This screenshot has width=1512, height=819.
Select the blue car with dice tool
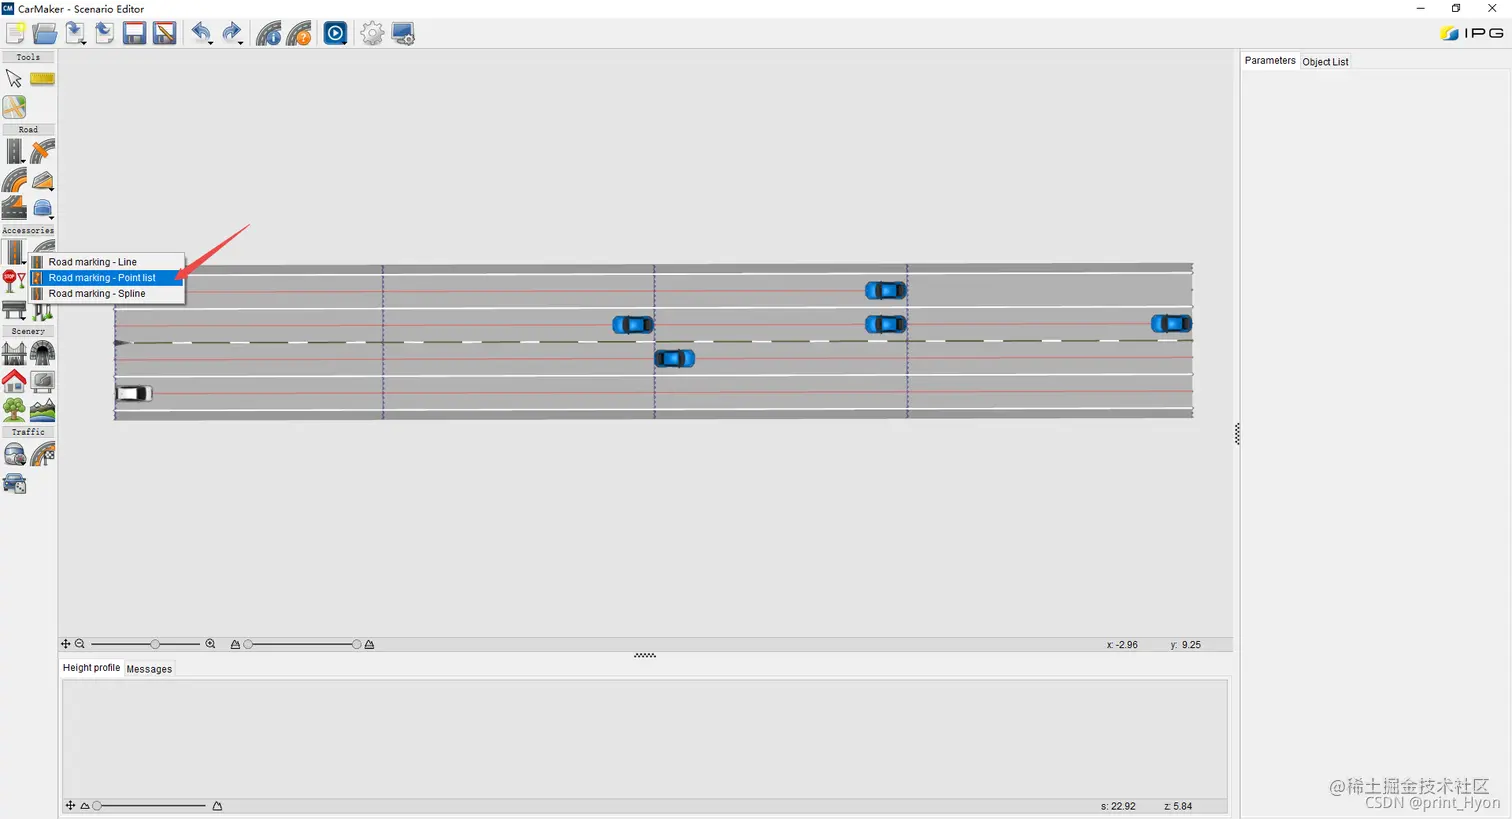(x=14, y=484)
